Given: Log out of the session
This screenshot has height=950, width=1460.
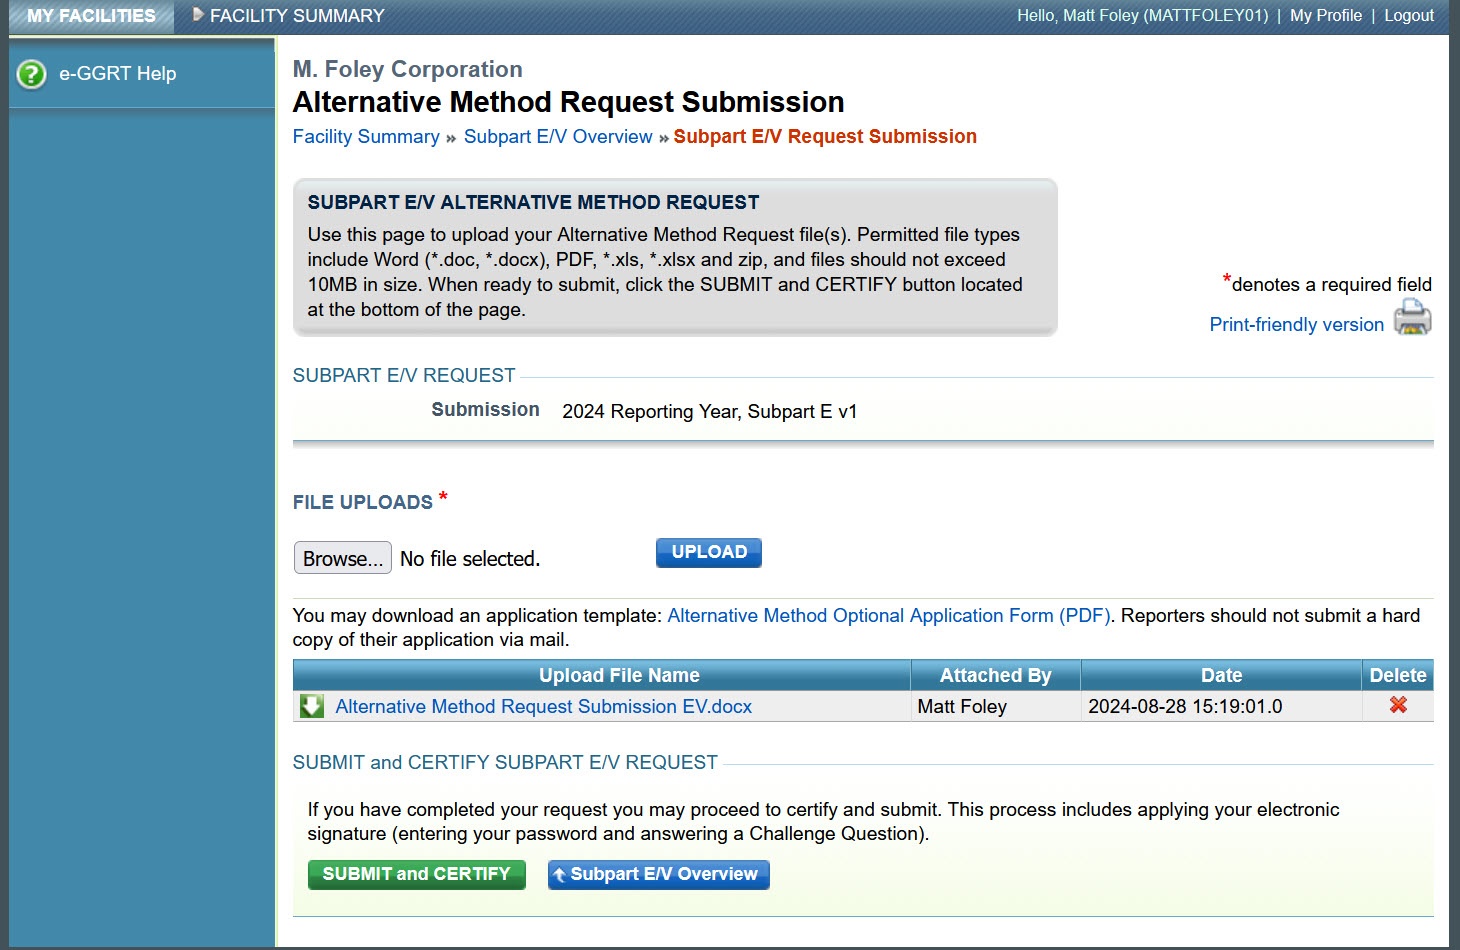Looking at the screenshot, I should (x=1409, y=15).
